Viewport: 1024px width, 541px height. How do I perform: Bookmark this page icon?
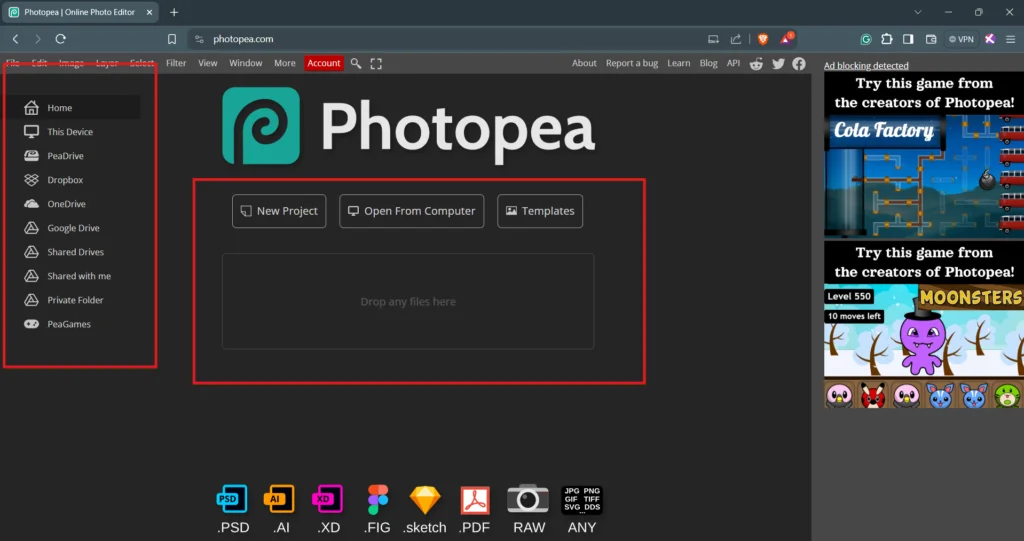172,39
